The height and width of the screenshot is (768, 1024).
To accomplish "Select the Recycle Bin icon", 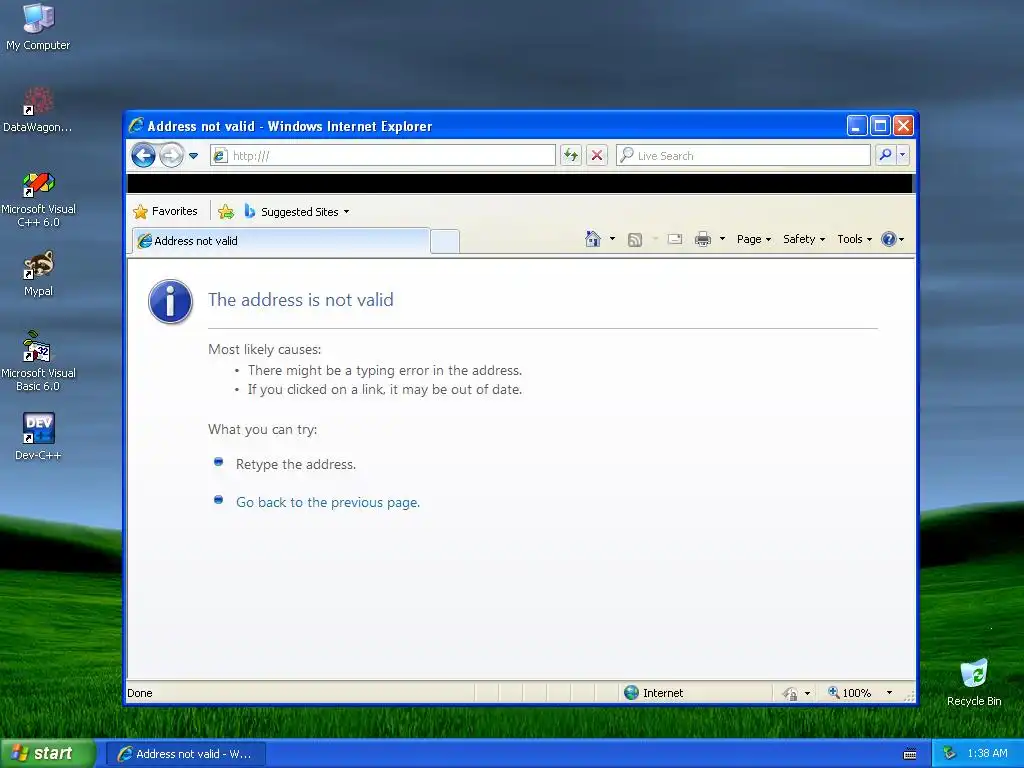I will tap(974, 682).
